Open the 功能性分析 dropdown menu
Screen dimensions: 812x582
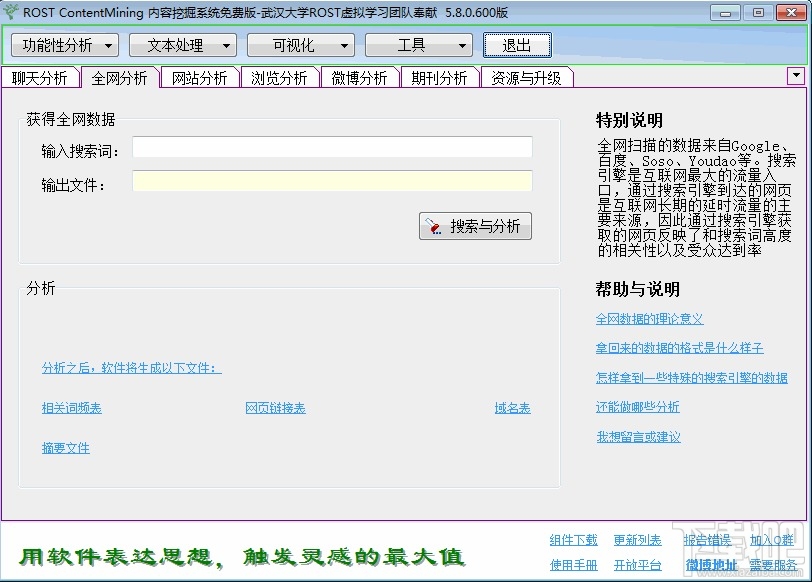click(64, 44)
